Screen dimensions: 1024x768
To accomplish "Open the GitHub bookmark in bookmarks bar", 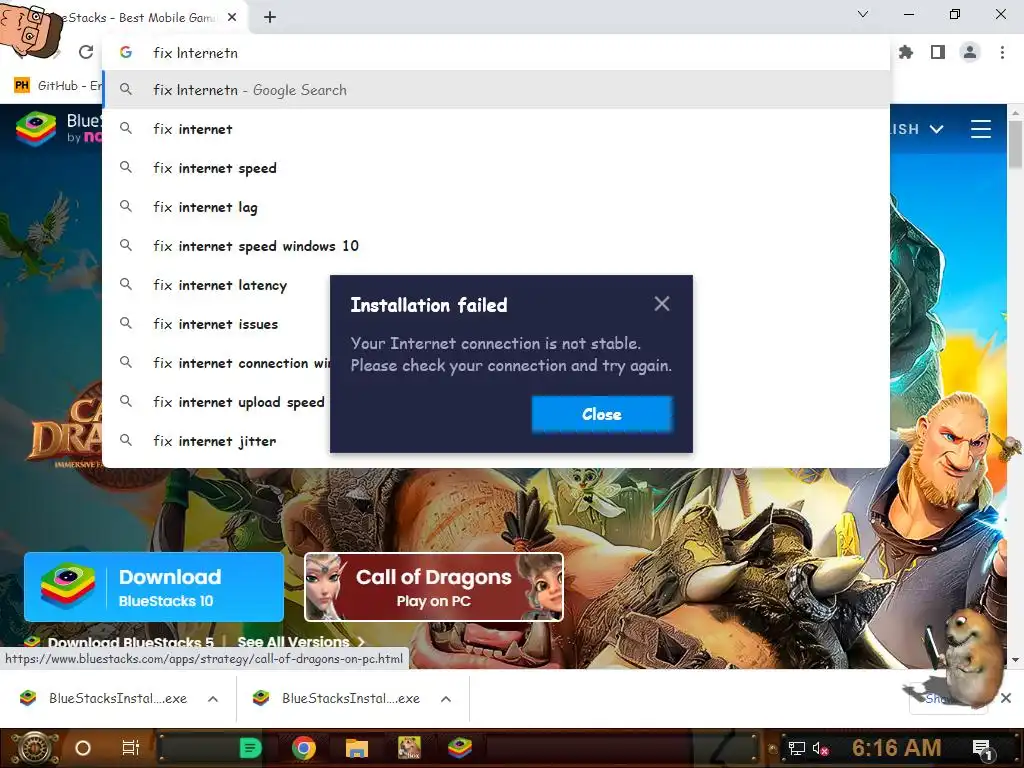I will point(57,86).
